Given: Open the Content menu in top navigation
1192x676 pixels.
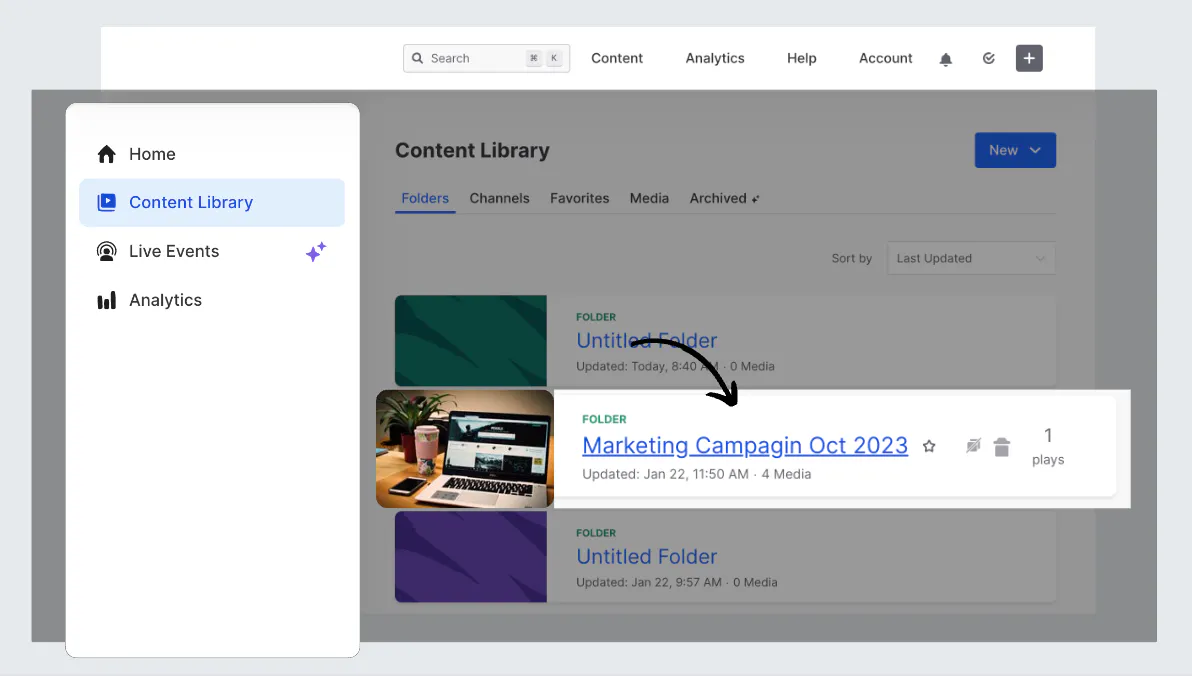Looking at the screenshot, I should [617, 59].
